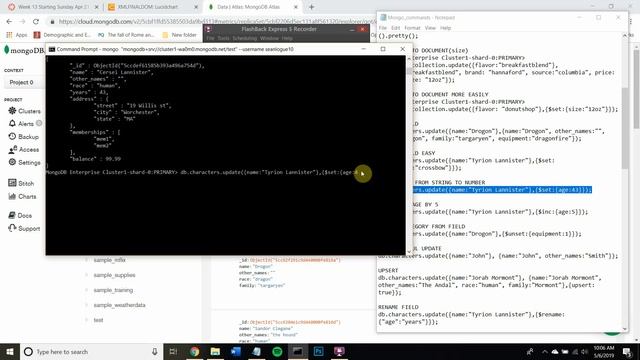Click the Docs icon in the sidebar
This screenshot has width=640, height=360.
pos(12,215)
